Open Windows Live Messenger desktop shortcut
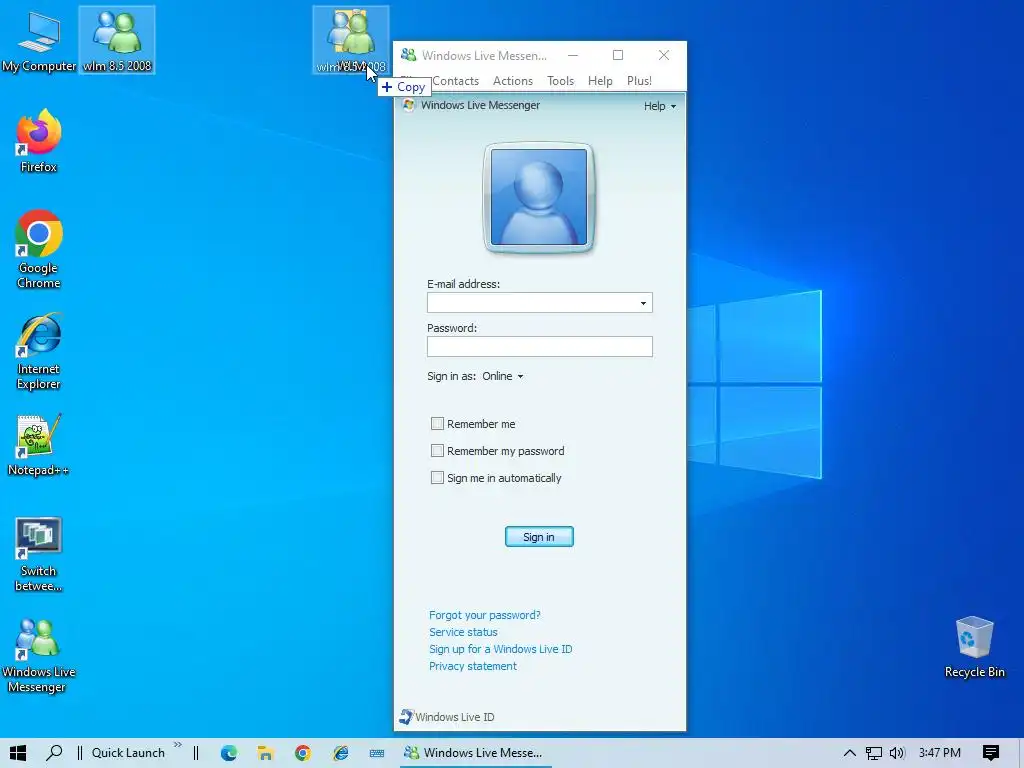The width and height of the screenshot is (1024, 768). (x=39, y=655)
